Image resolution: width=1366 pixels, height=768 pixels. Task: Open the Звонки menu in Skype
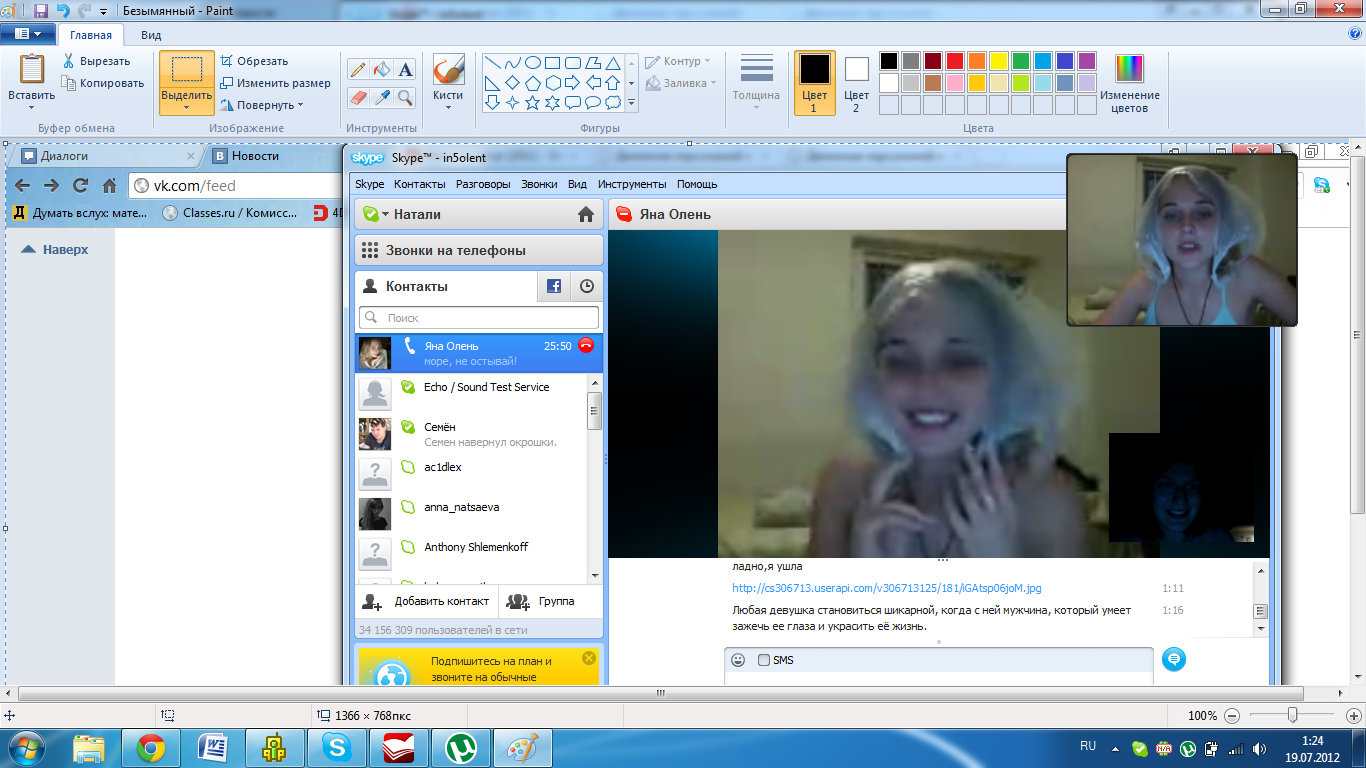539,184
